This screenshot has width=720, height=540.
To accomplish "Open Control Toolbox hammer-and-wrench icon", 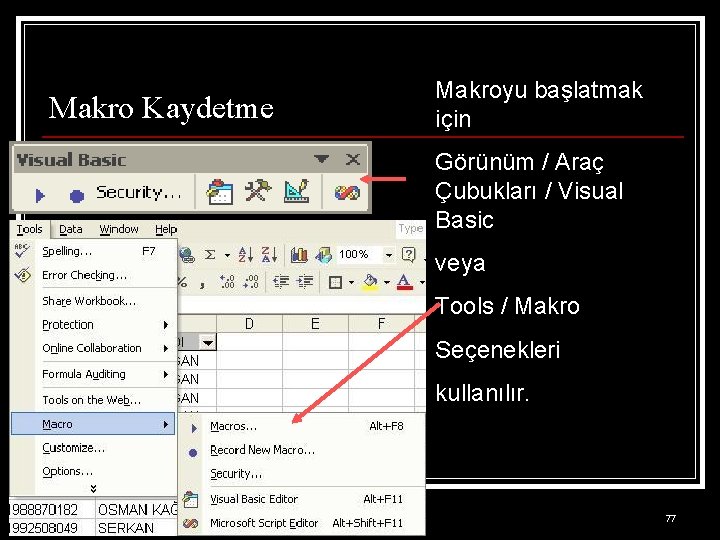I will (x=258, y=192).
